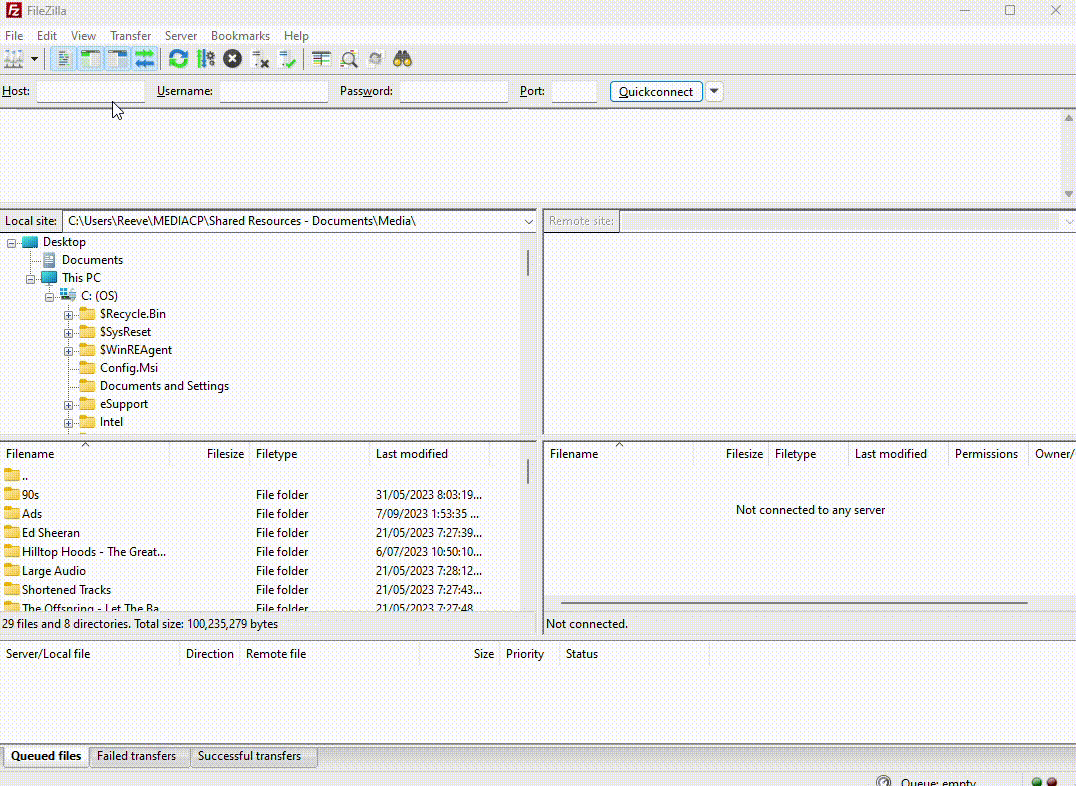Viewport: 1076px width, 786px height.
Task: Open the Site Manager icon
Action: click(14, 59)
